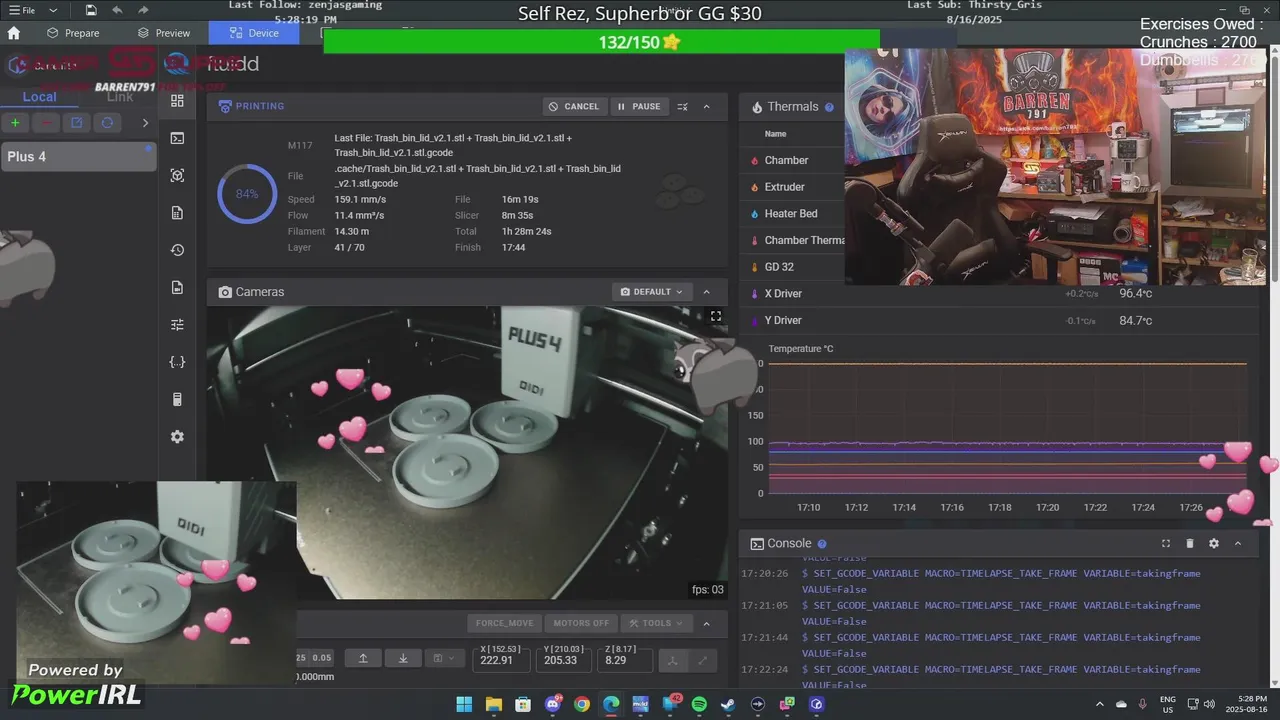The image size is (1280, 720).
Task: Click the FORCE_MOVE button
Action: [x=505, y=623]
